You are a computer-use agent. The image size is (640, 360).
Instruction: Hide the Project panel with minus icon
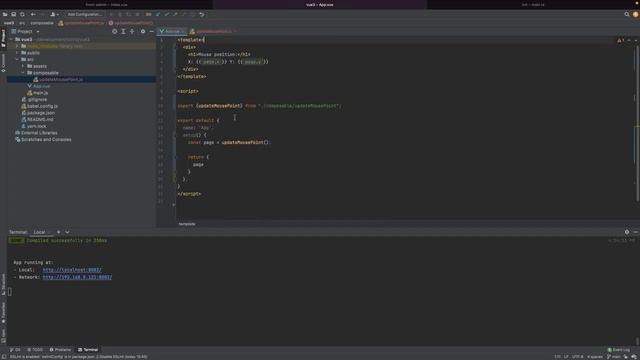151,31
